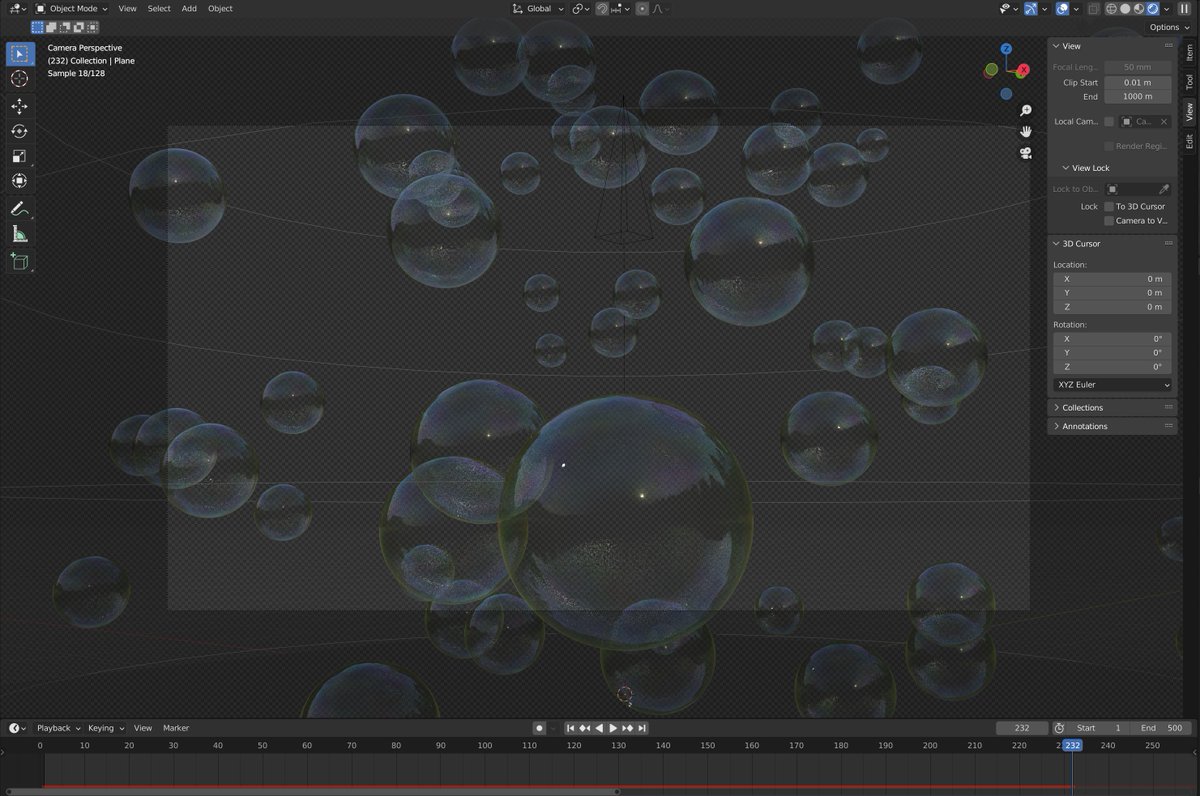The height and width of the screenshot is (796, 1200).
Task: Pick the Measure tool
Action: (20, 233)
